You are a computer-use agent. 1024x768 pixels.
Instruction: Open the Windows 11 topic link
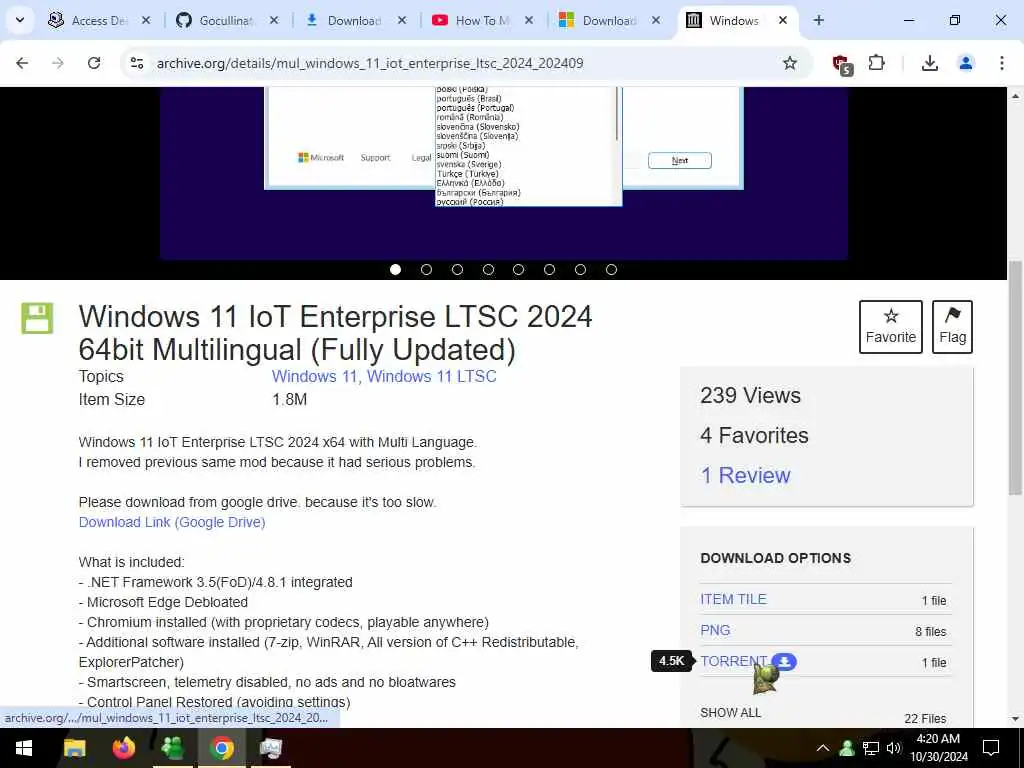(x=315, y=377)
